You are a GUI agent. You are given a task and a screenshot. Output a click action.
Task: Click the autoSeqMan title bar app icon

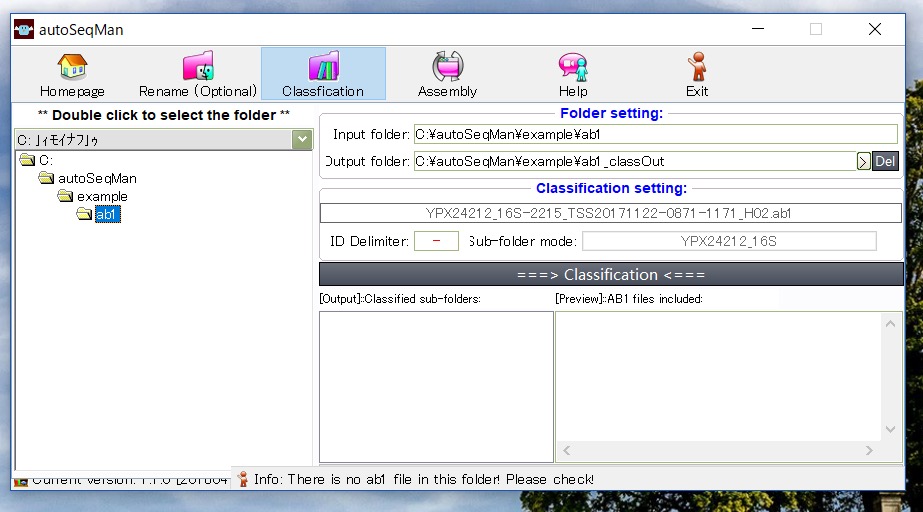click(24, 29)
